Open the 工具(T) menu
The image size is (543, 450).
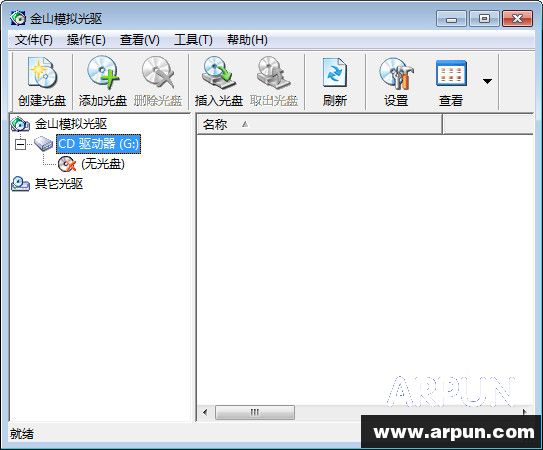tap(193, 40)
